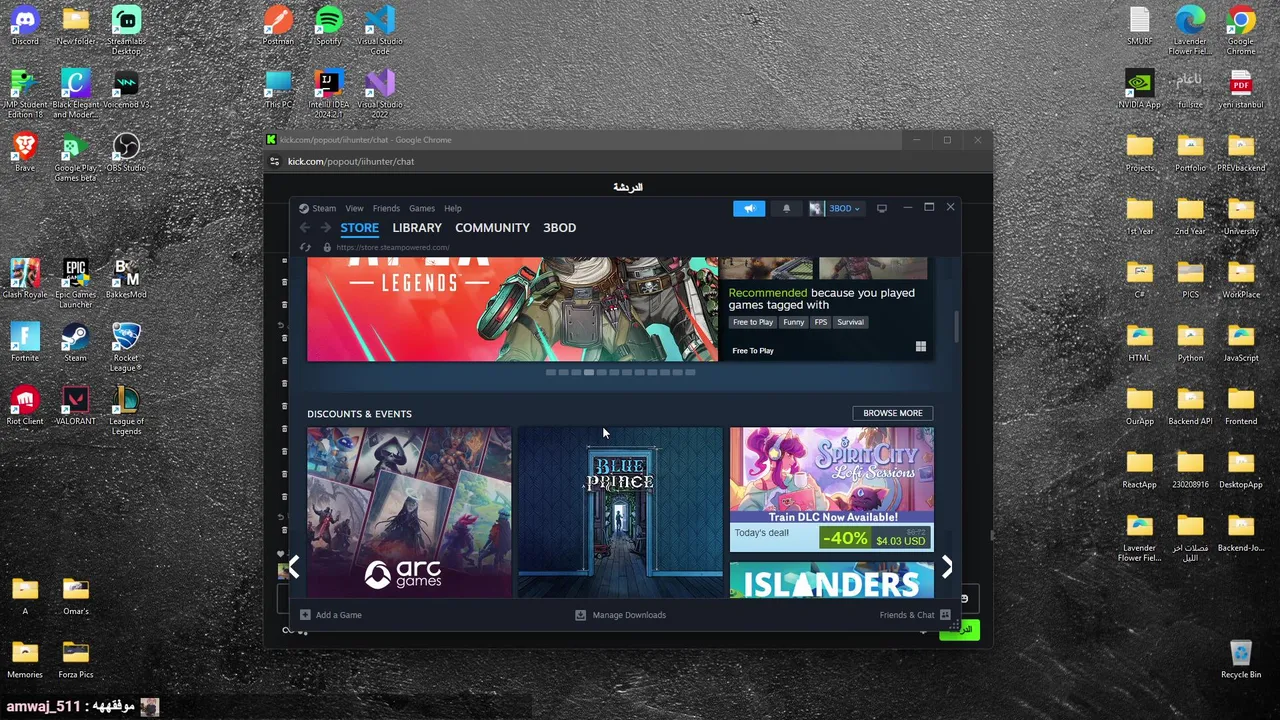Select the Riot Client desktop icon
1280x720 pixels.
(25, 405)
